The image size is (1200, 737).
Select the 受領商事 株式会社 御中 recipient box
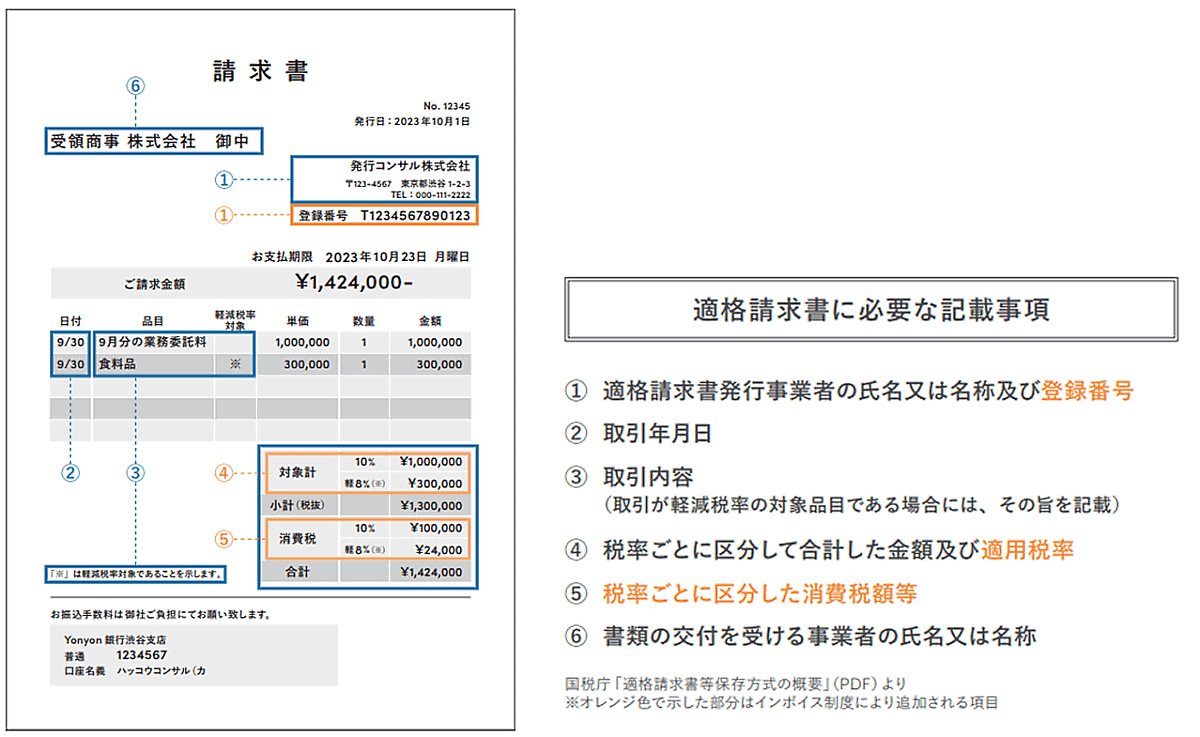pos(155,141)
